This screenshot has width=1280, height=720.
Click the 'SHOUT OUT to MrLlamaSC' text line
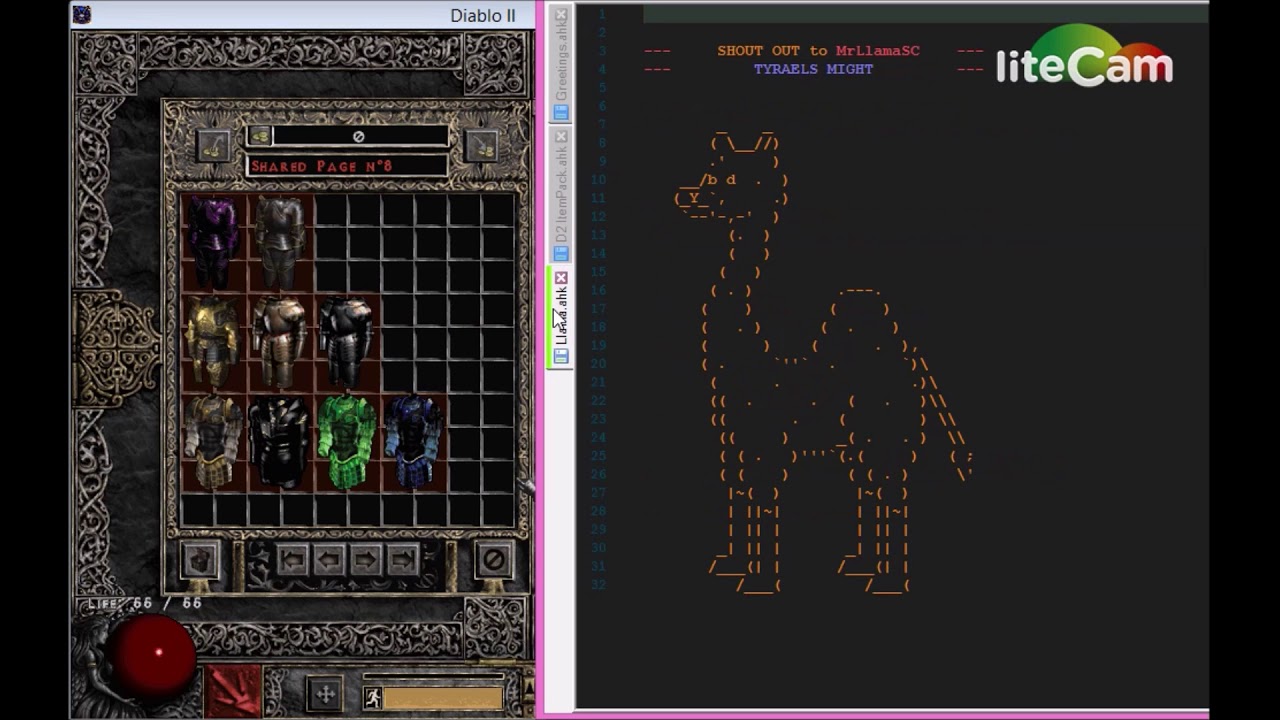coord(818,51)
